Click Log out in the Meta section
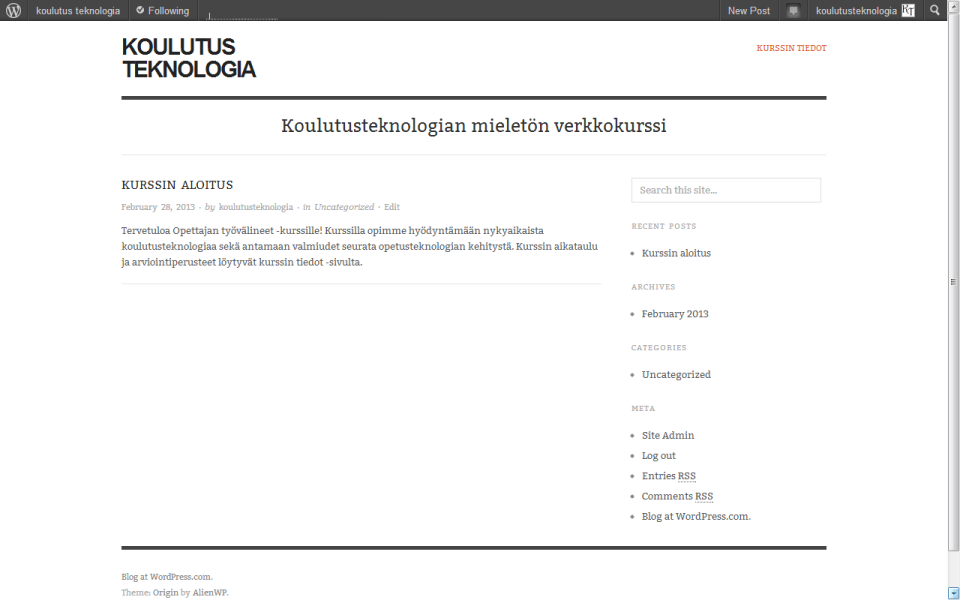The image size is (960, 600). 659,456
